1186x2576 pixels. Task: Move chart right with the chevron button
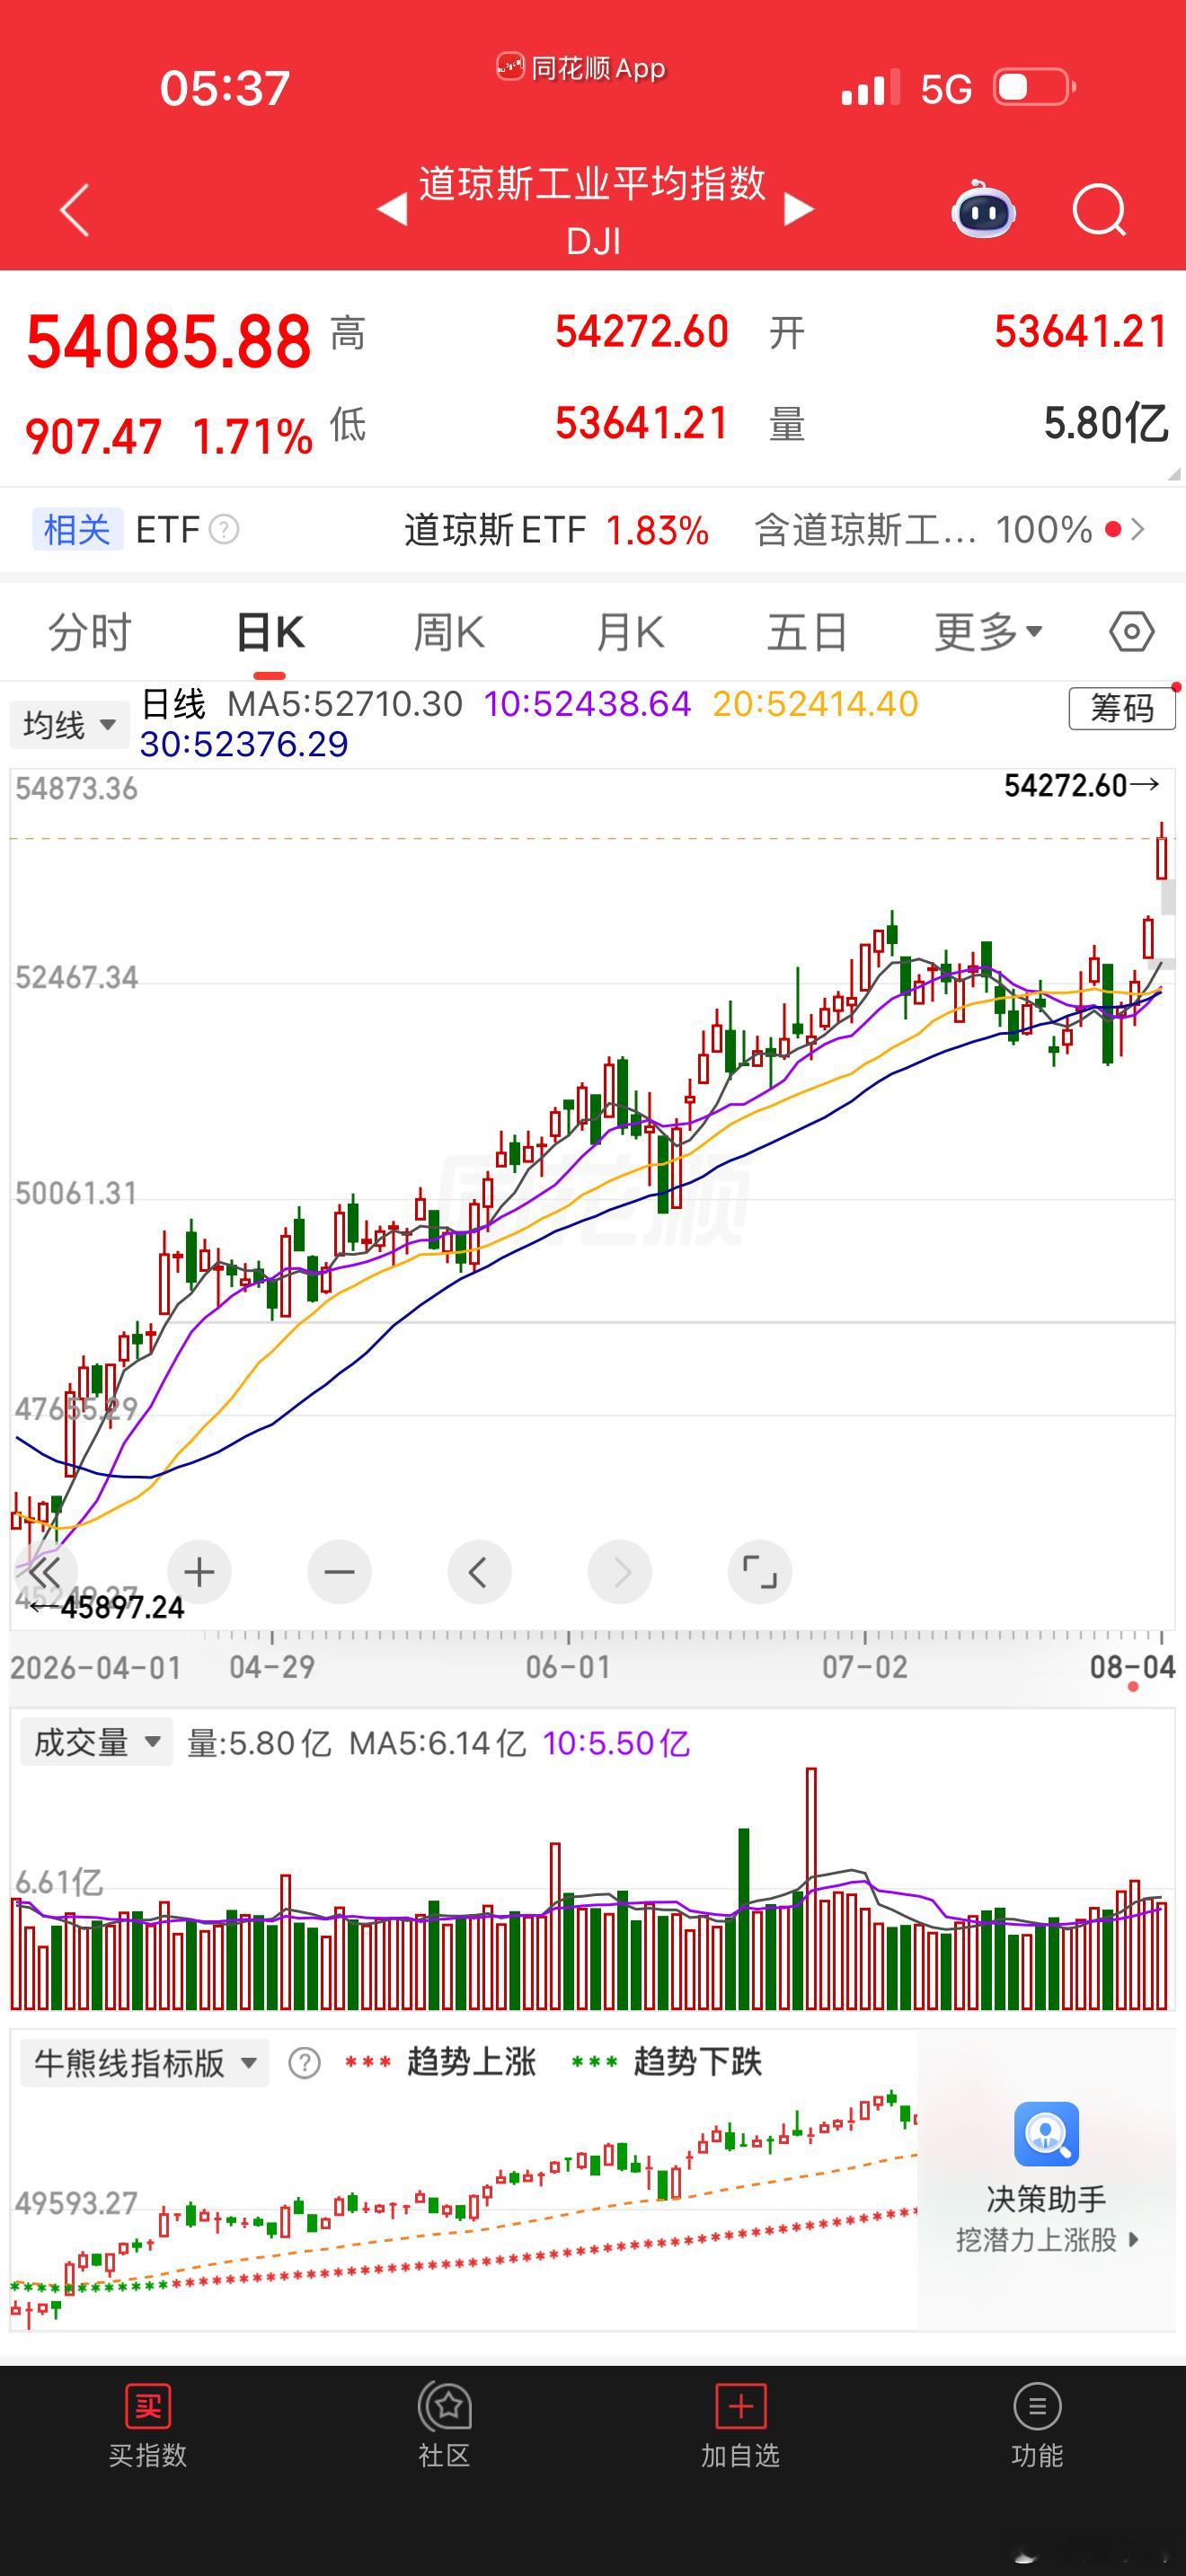tap(620, 1571)
